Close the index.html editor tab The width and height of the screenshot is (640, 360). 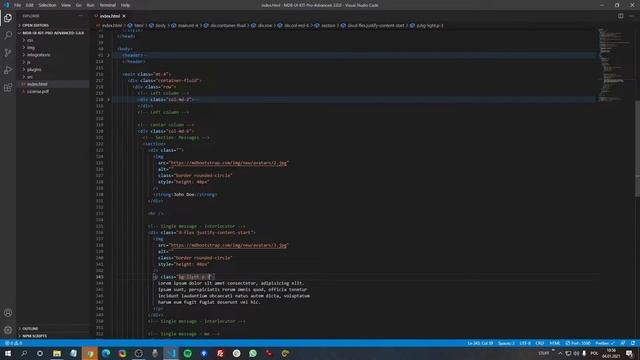pos(124,16)
